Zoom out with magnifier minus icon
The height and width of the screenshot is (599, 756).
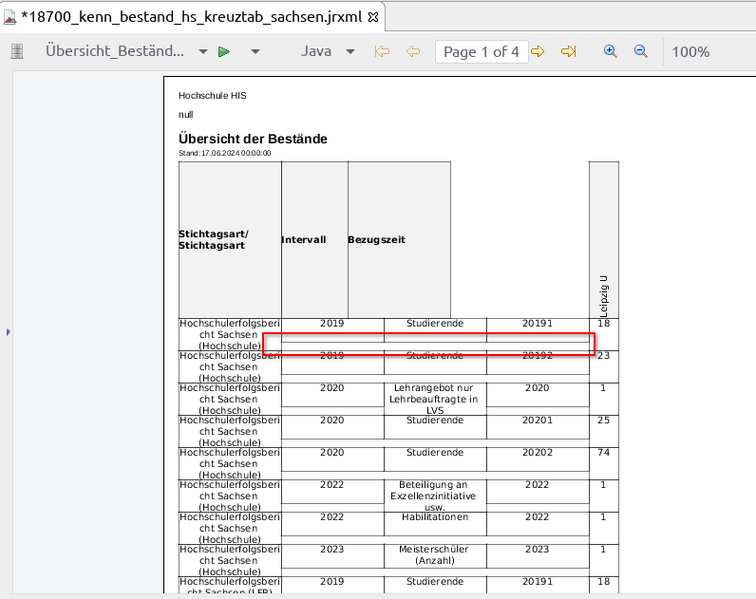point(641,51)
